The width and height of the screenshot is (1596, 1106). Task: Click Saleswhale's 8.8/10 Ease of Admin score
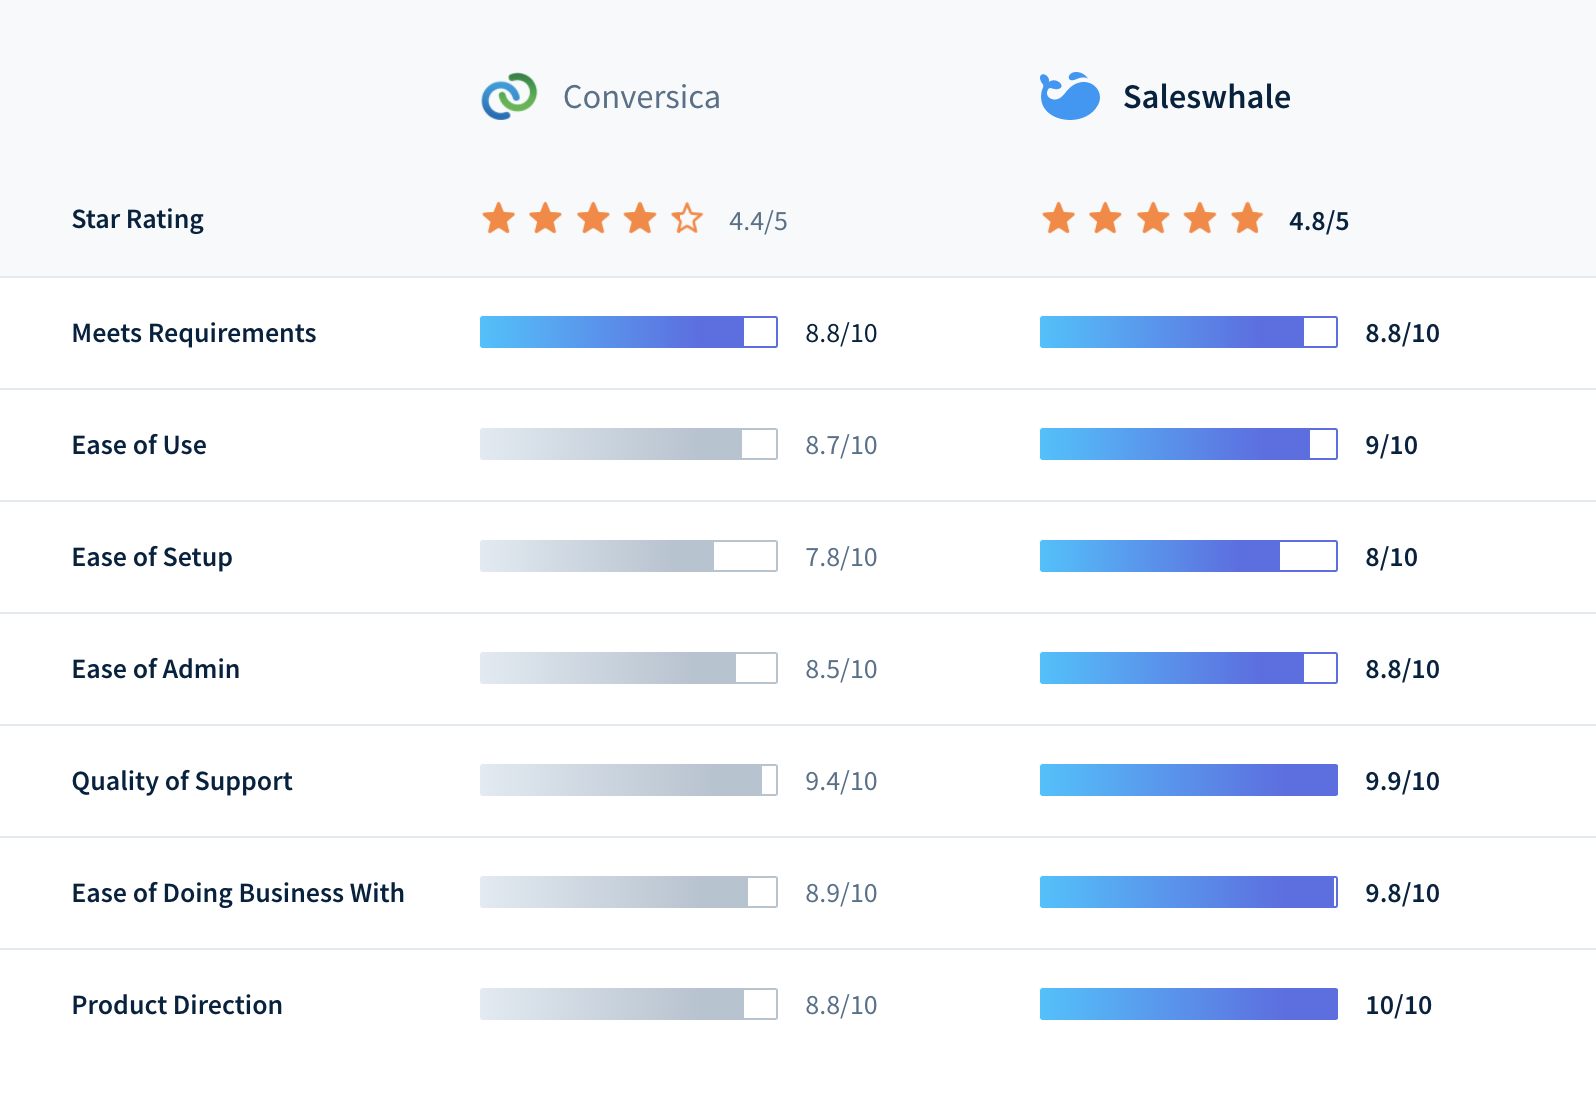[1402, 669]
